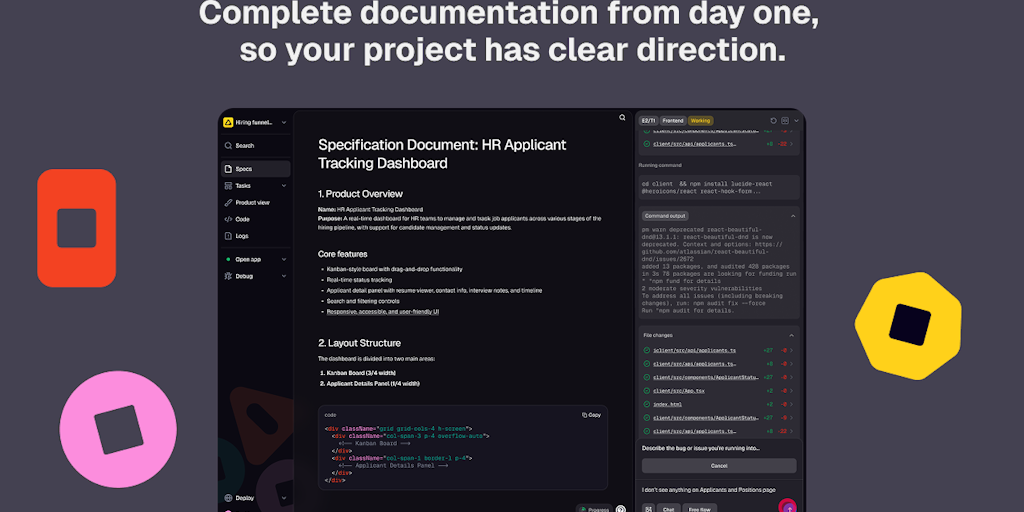Click the 'Running command' label
The width and height of the screenshot is (1024, 512).
click(x=662, y=165)
